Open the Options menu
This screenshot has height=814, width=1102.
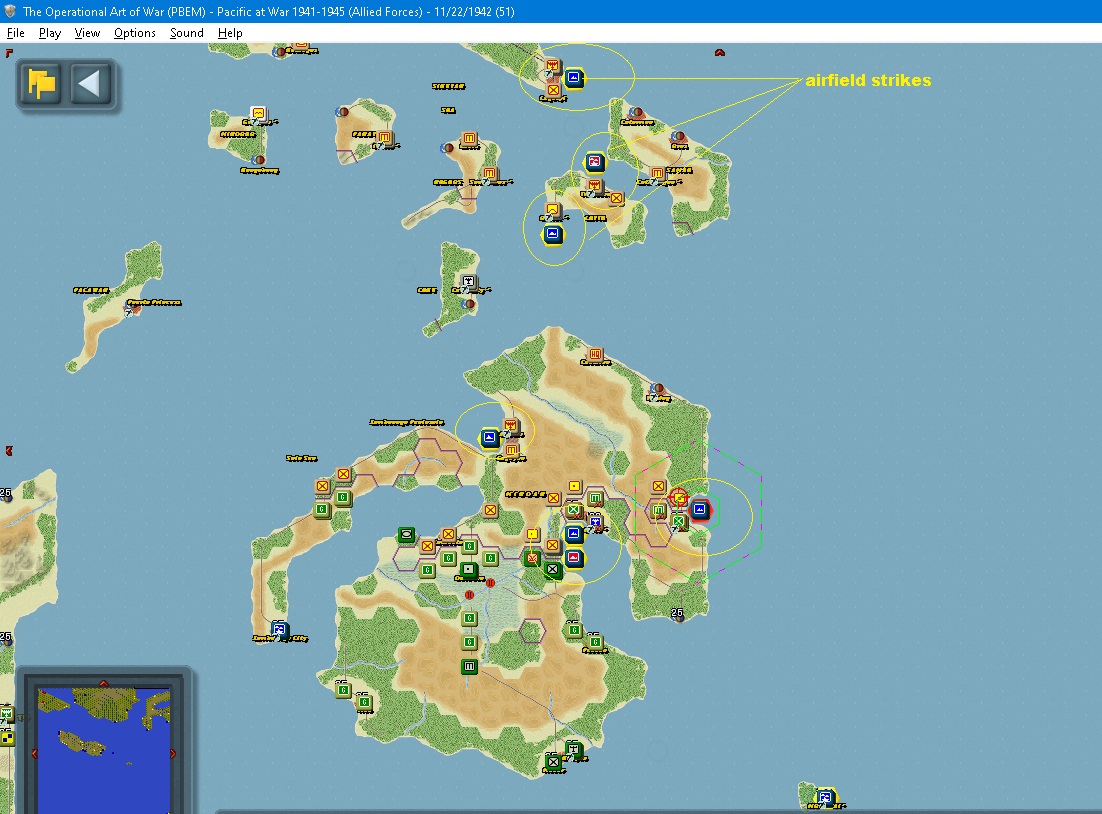pyautogui.click(x=134, y=33)
